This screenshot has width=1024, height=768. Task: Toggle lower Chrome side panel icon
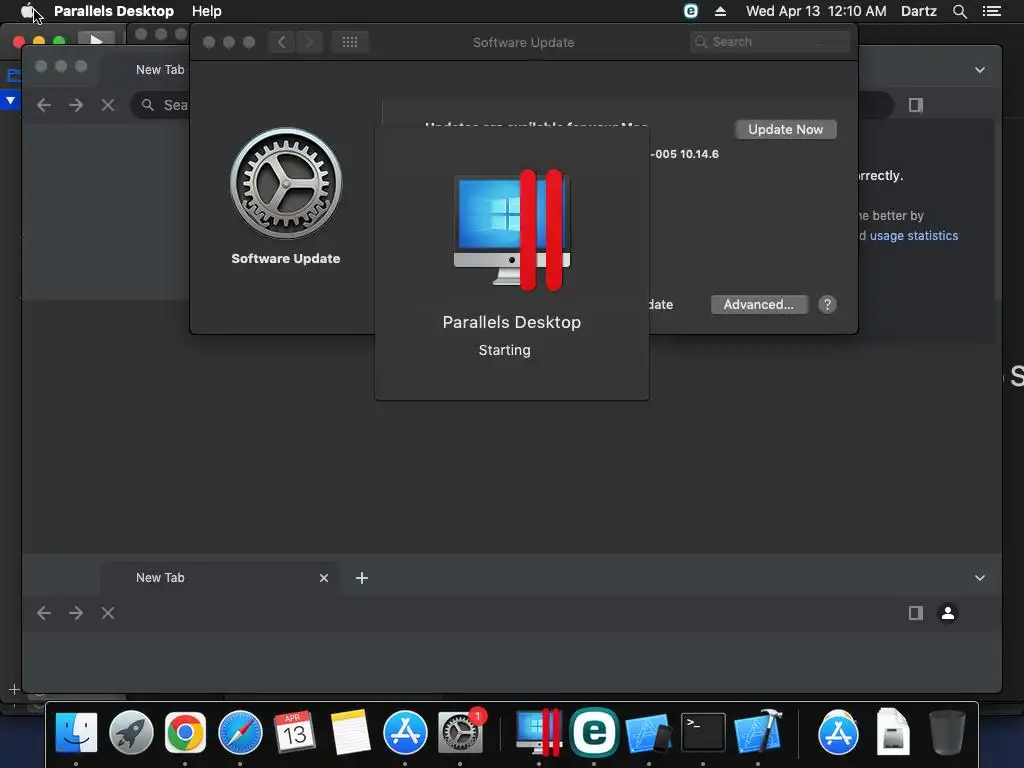click(916, 613)
